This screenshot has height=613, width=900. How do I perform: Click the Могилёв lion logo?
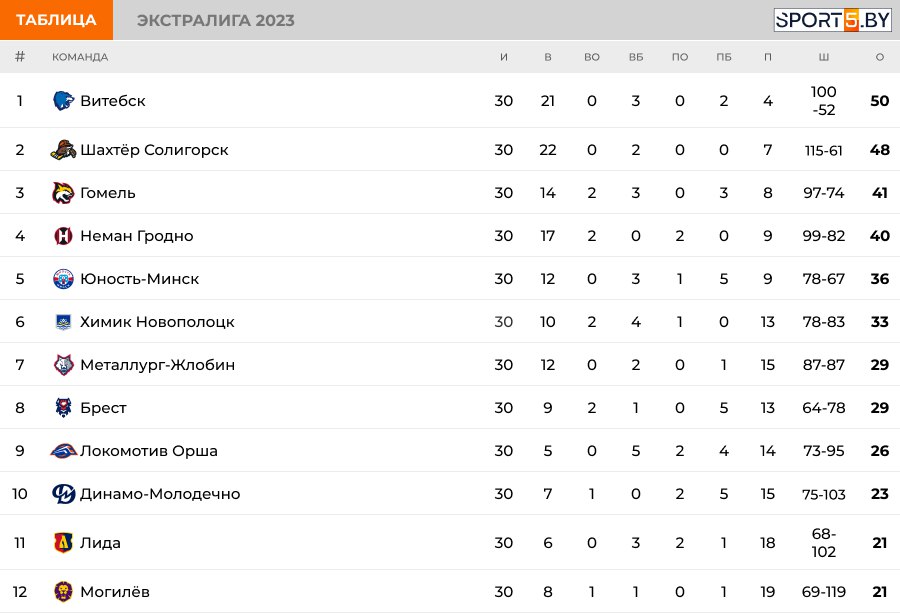63,591
